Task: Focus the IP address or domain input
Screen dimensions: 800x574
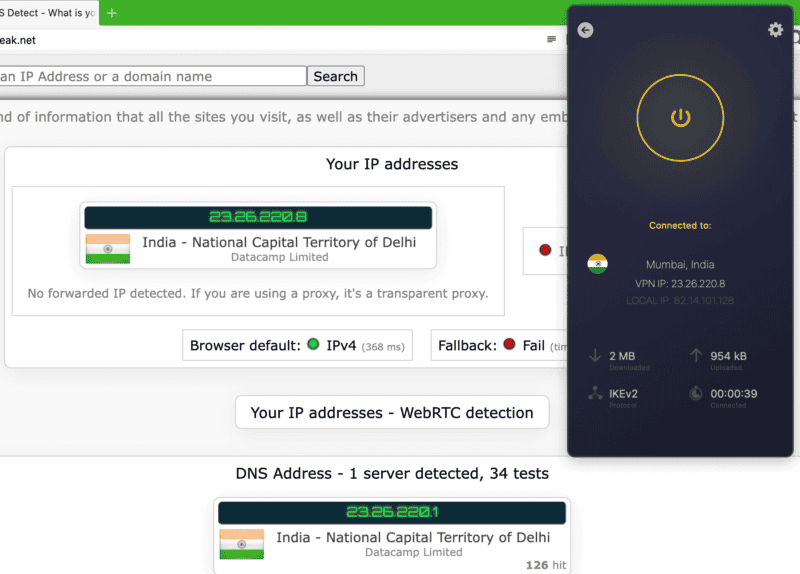Action: coord(153,76)
